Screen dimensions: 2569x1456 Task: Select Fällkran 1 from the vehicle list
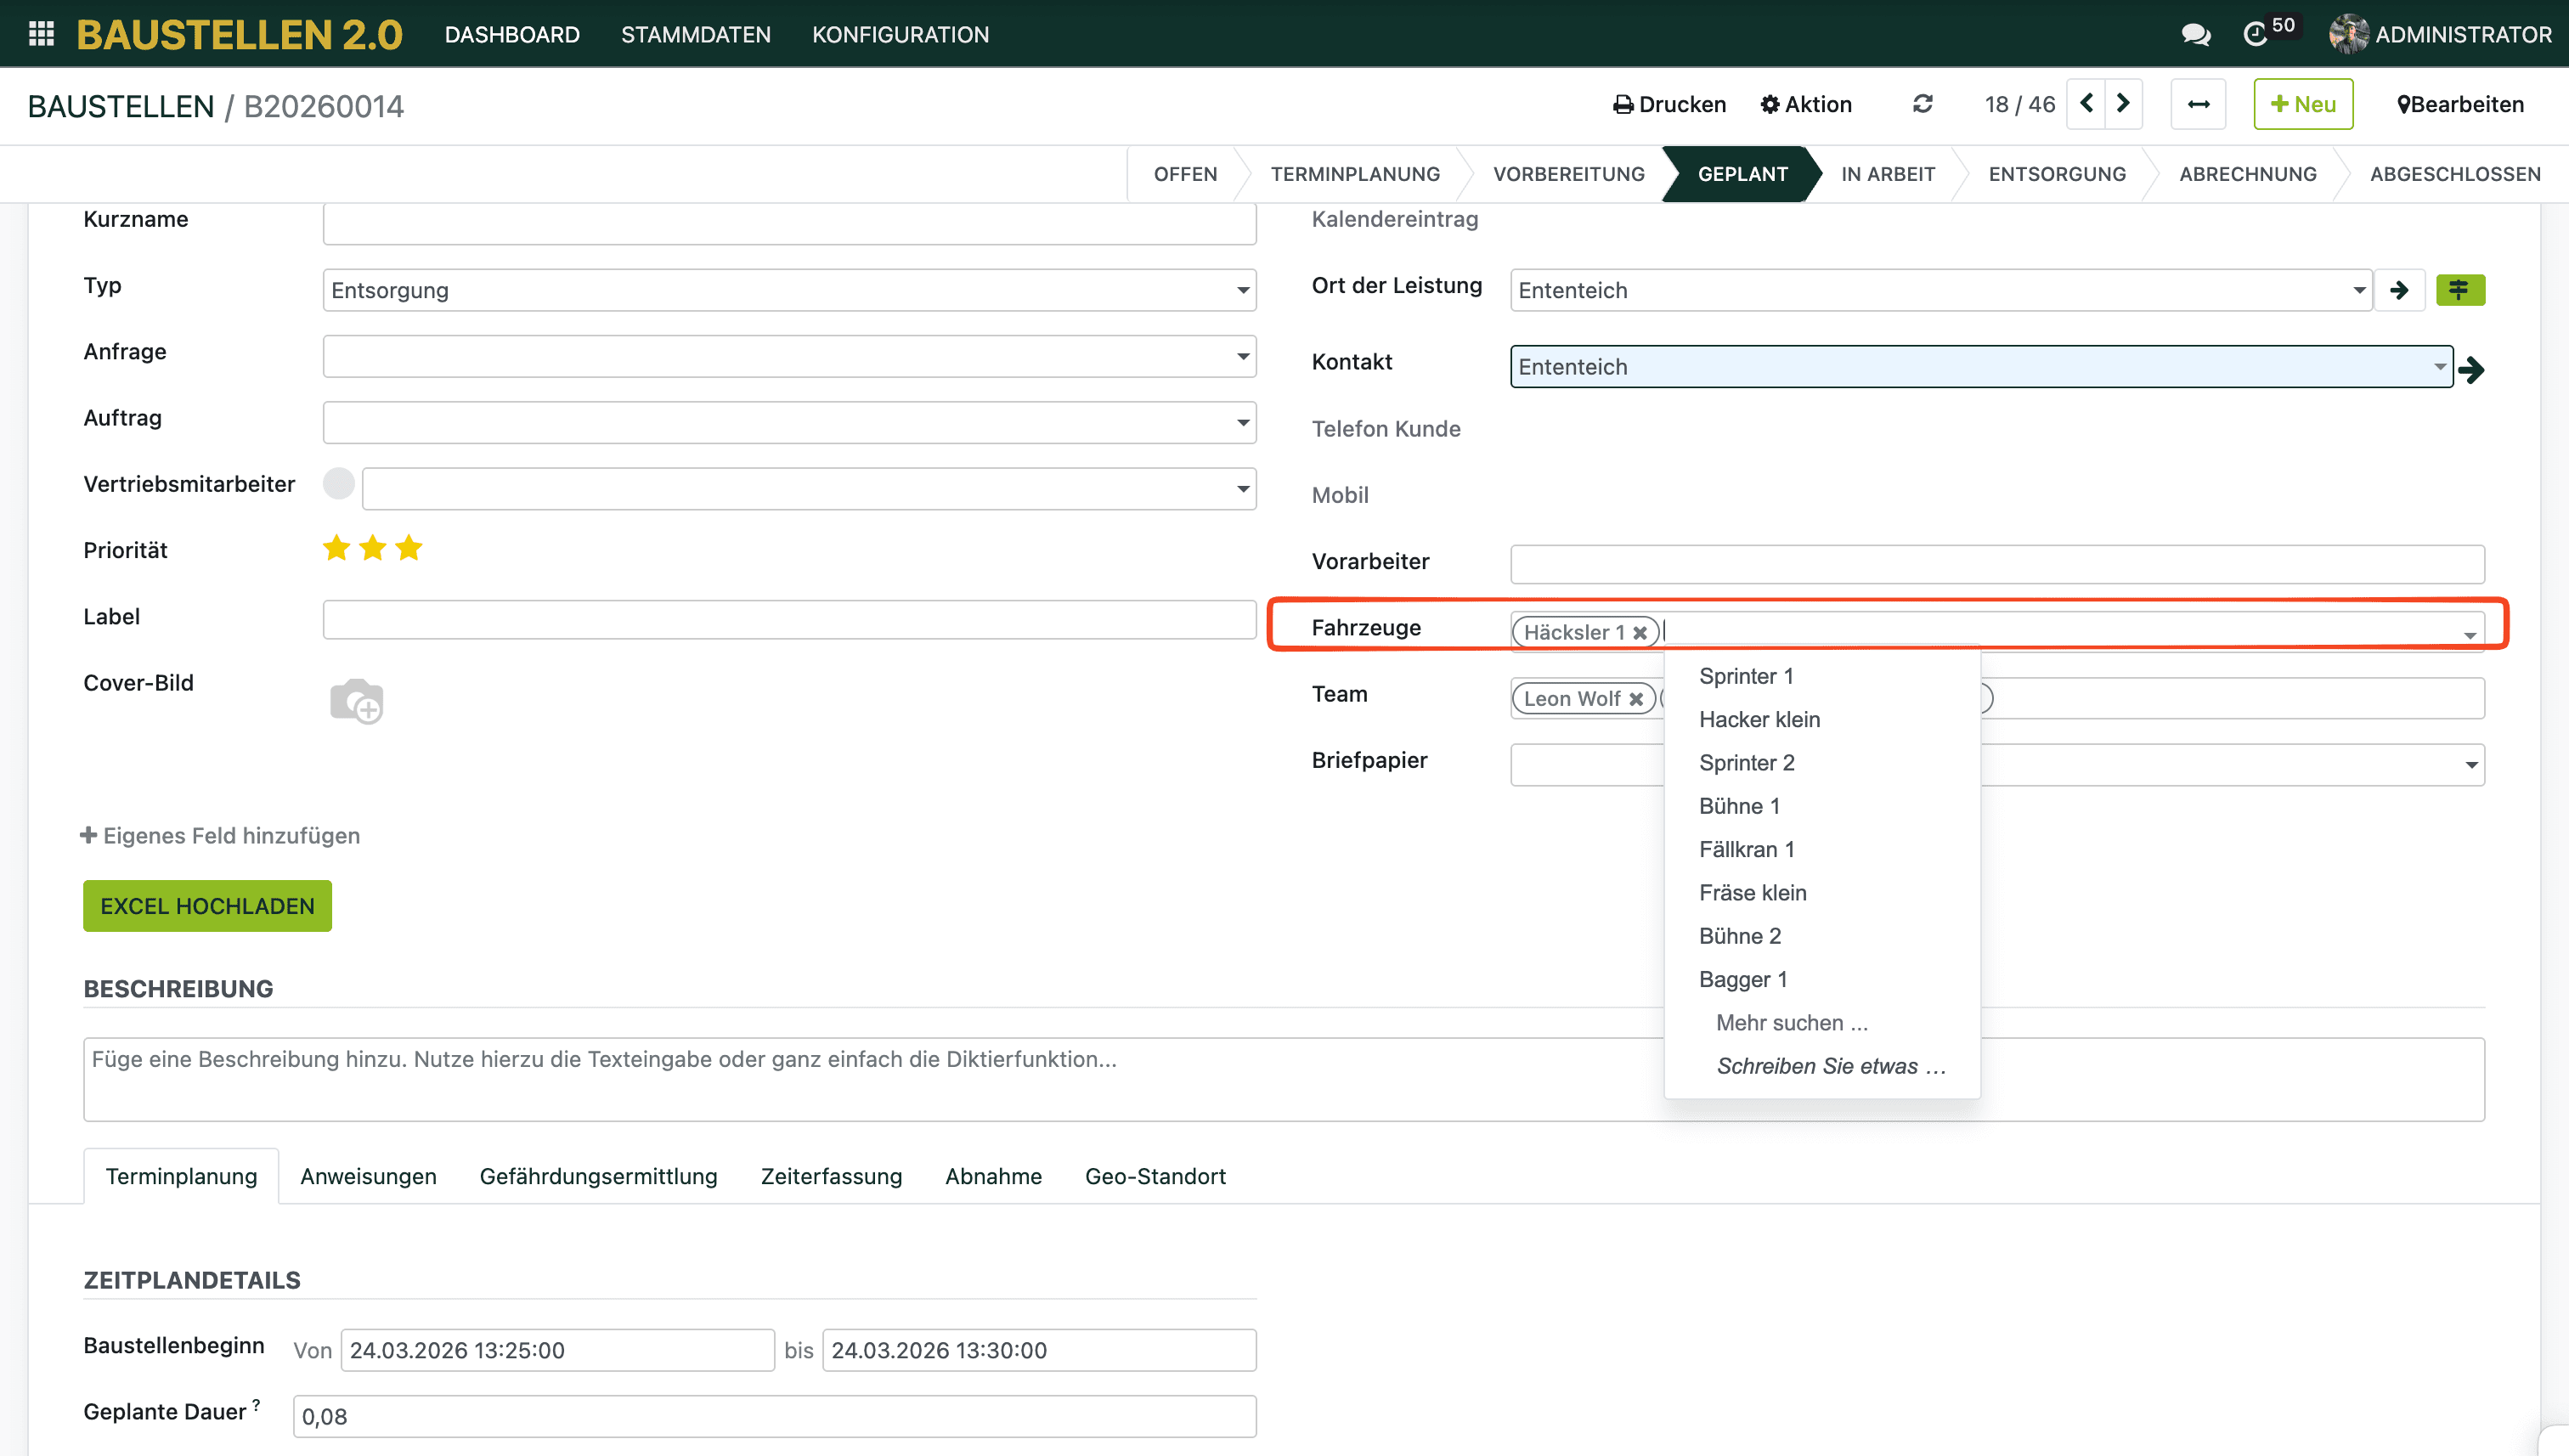1746,849
